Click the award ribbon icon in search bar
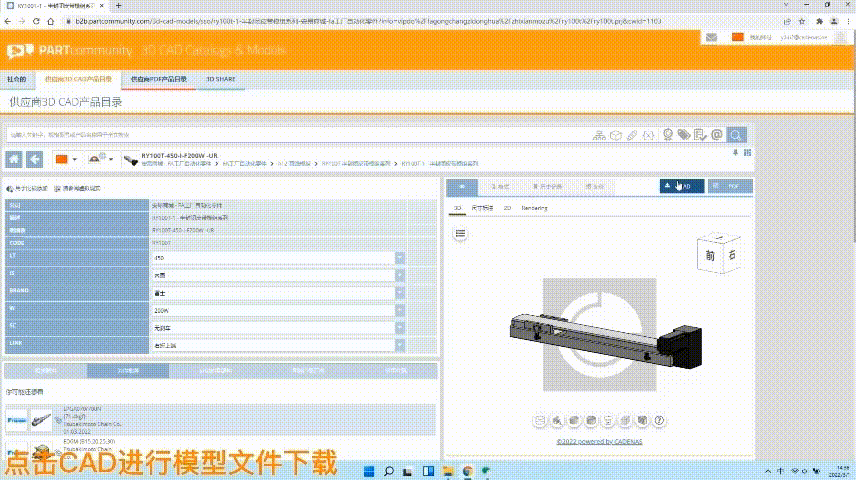 point(668,135)
